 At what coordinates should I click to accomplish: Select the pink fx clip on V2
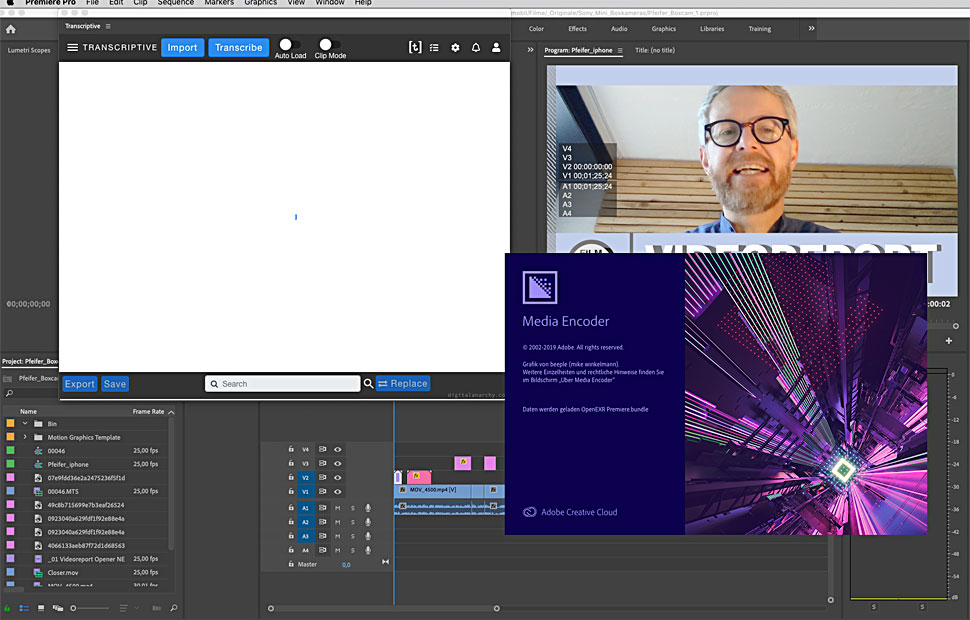point(419,477)
